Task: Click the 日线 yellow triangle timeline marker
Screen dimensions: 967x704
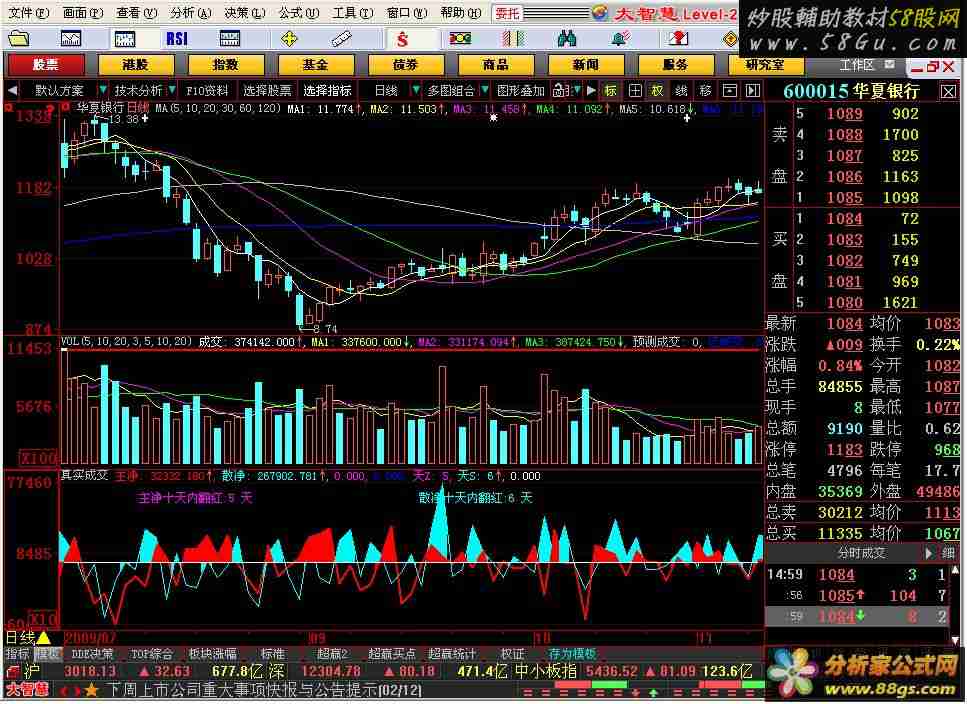Action: [43, 637]
